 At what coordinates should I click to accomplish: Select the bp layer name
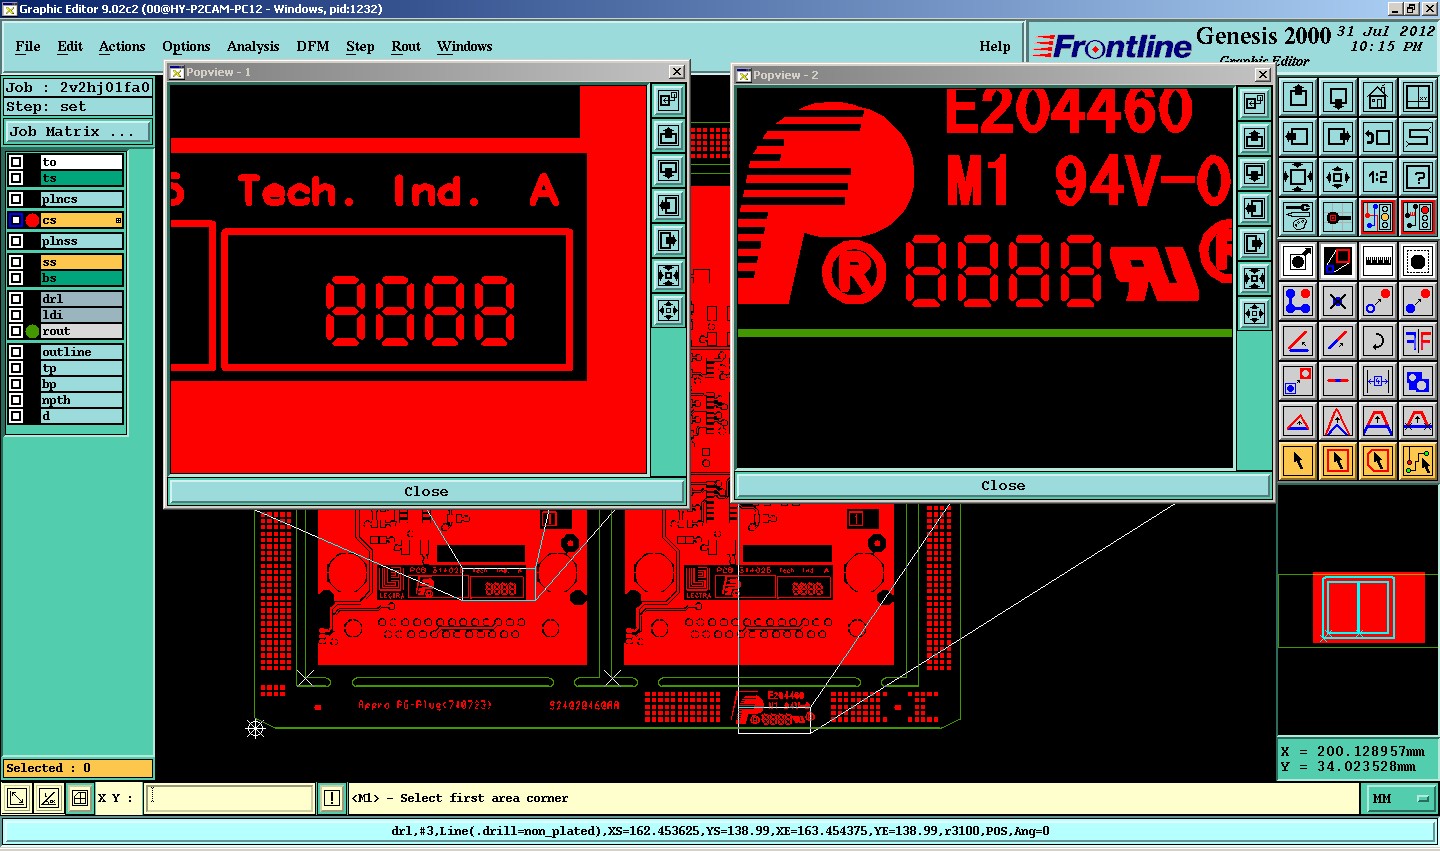[x=82, y=384]
